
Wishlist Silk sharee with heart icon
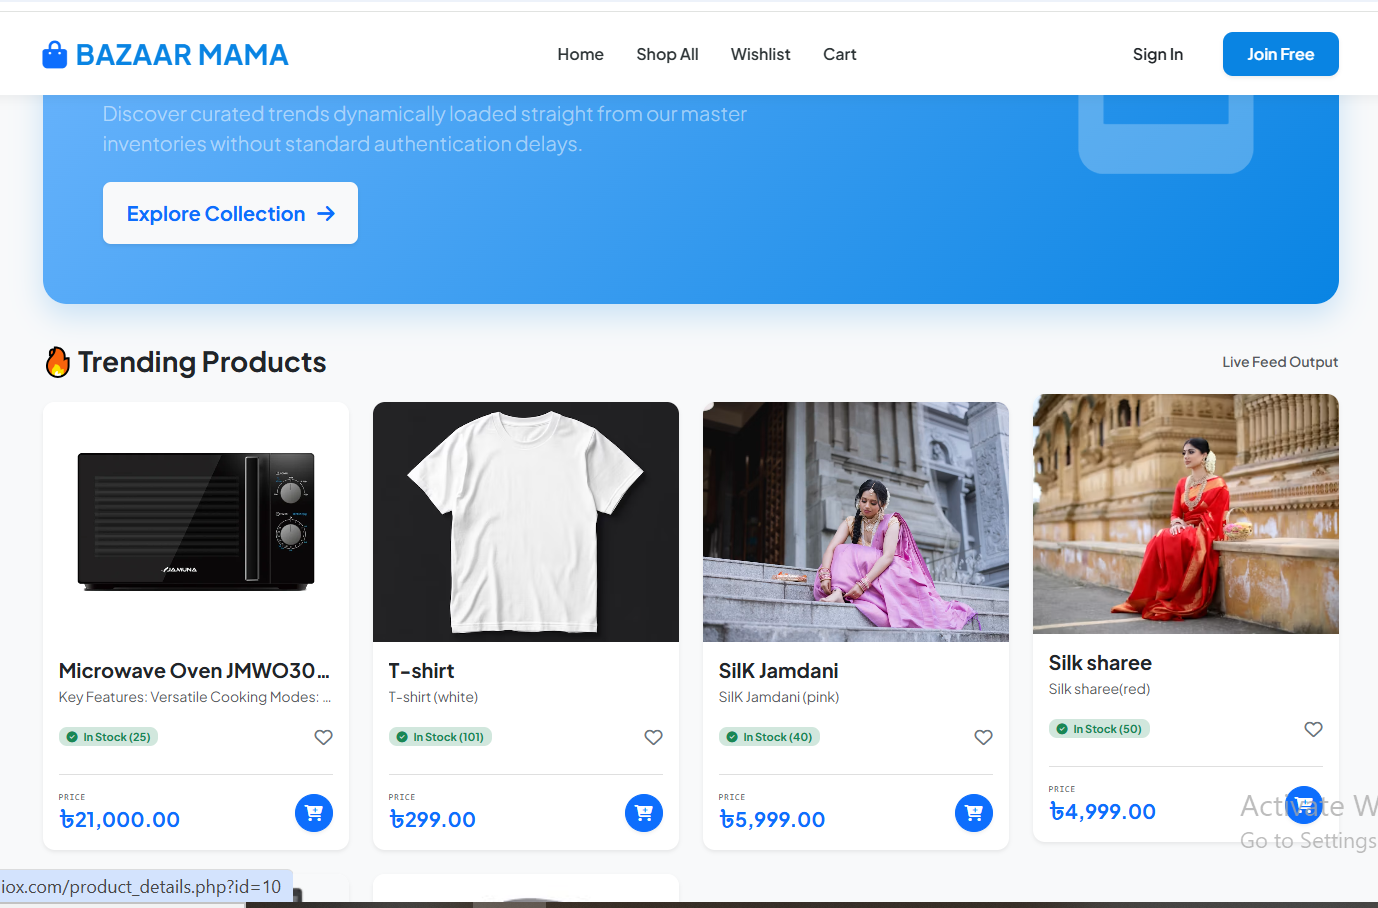tap(1313, 729)
